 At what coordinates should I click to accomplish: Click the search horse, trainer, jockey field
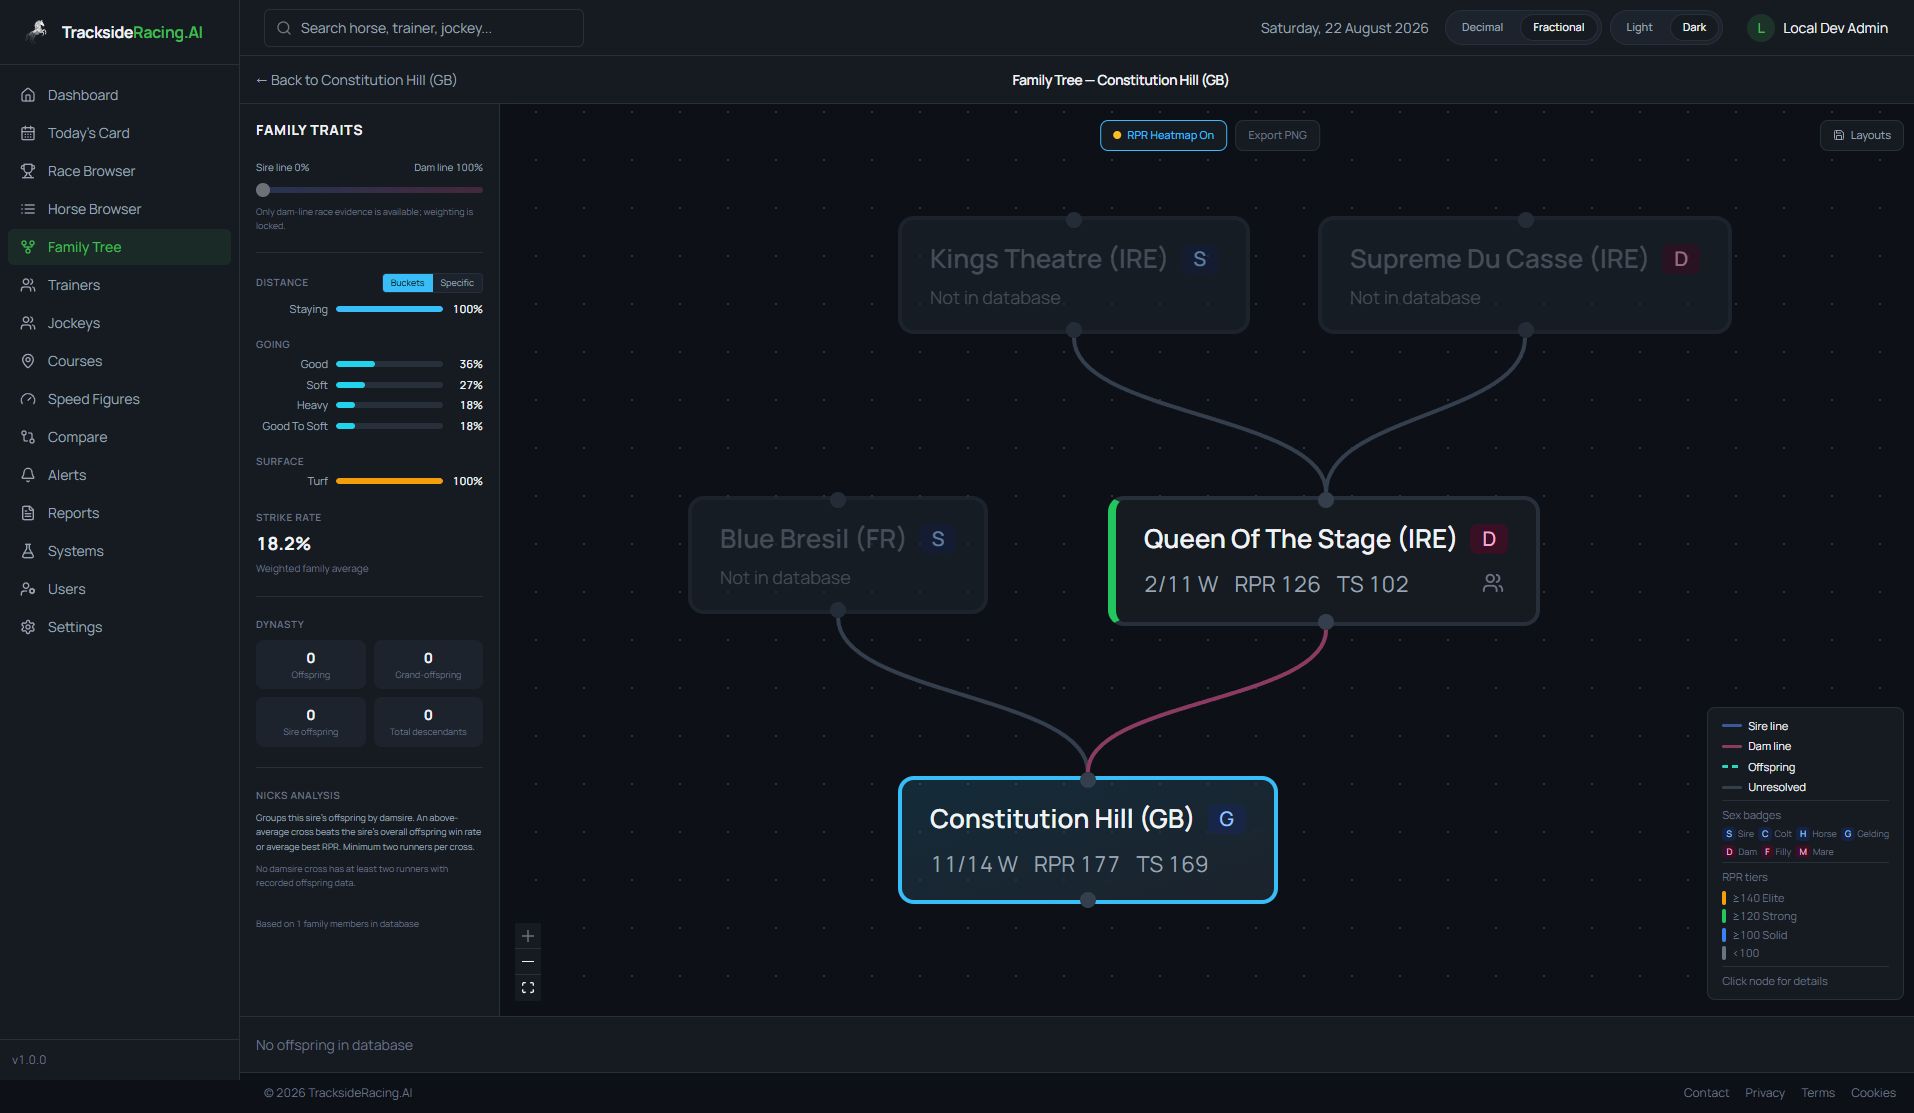tap(424, 28)
